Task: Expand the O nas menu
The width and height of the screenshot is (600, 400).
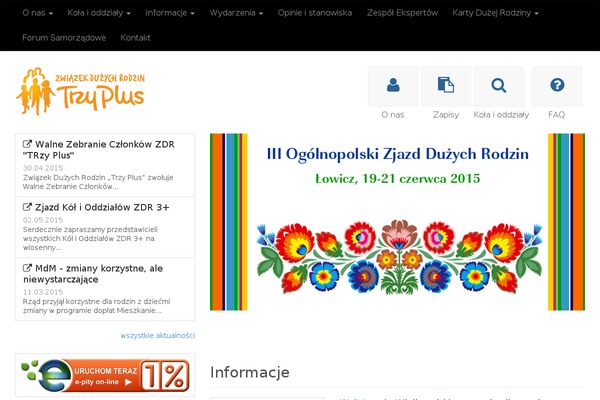Action: [38, 13]
